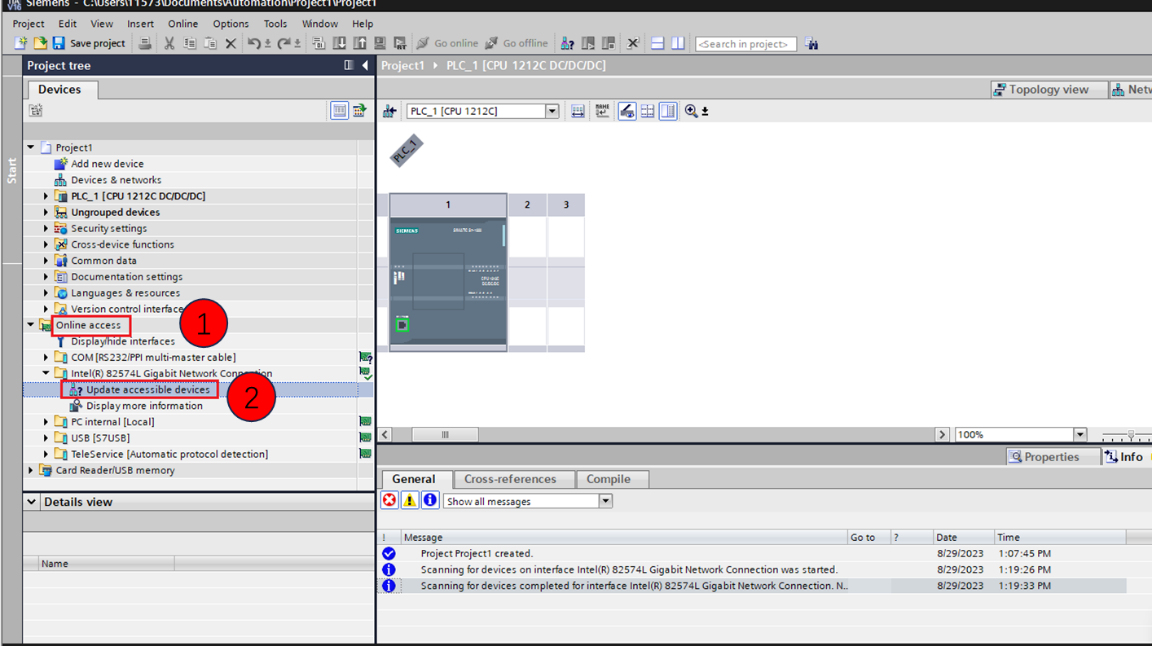Screen dimensions: 1152x646
Task: Click Go offline in the toolbar
Action: coord(516,43)
